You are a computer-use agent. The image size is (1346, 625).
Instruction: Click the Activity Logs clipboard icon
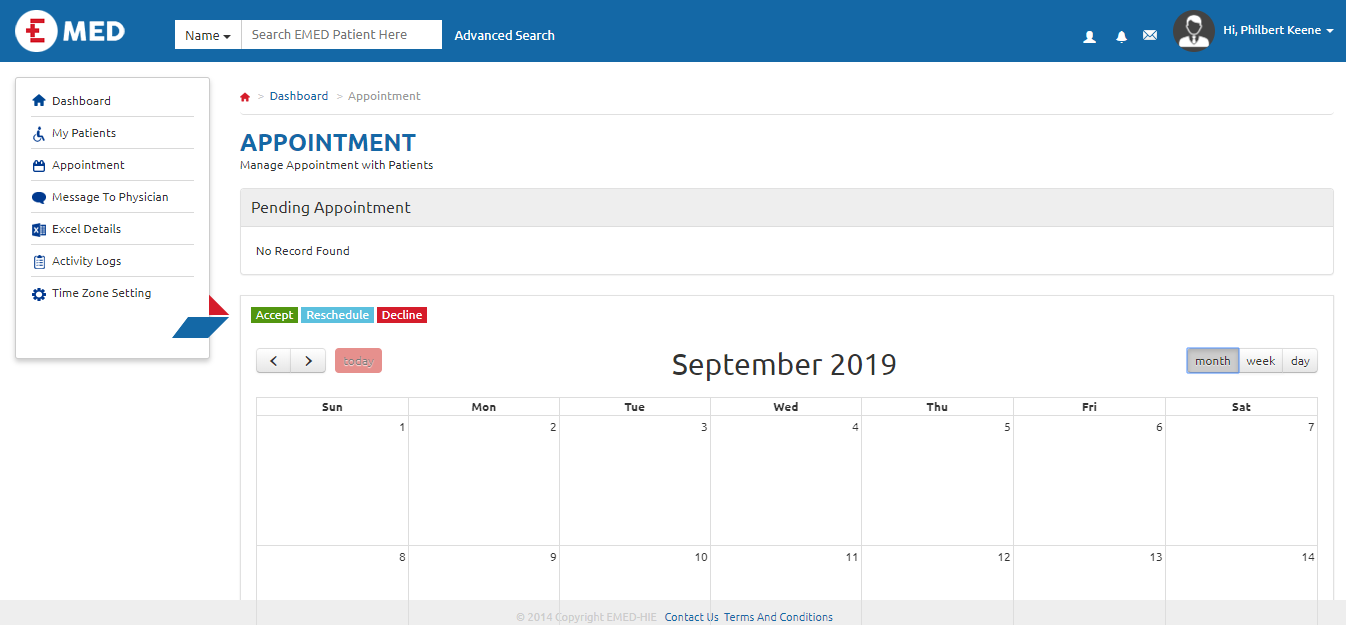pos(39,261)
